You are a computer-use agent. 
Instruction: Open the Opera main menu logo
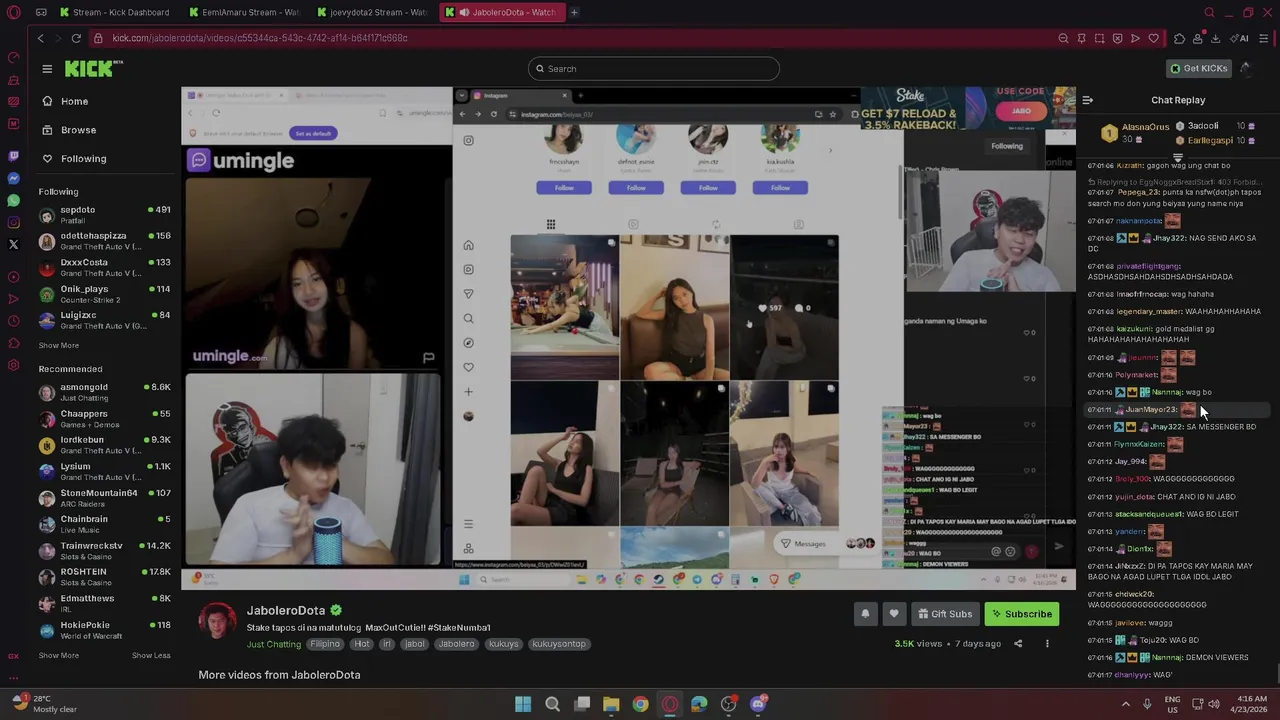coord(13,12)
